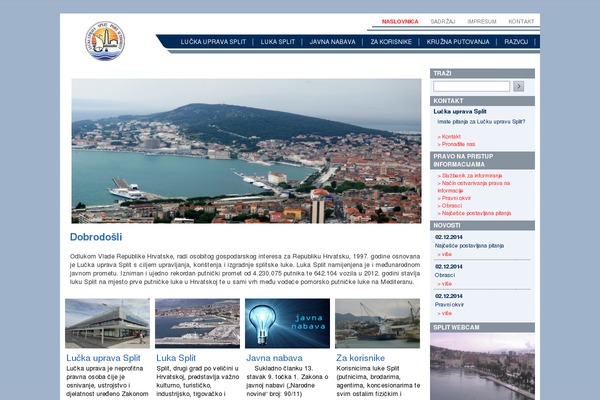This screenshot has width=600, height=400.
Task: Open više under Najčešće postavljana pitanja news
Action: [445, 254]
